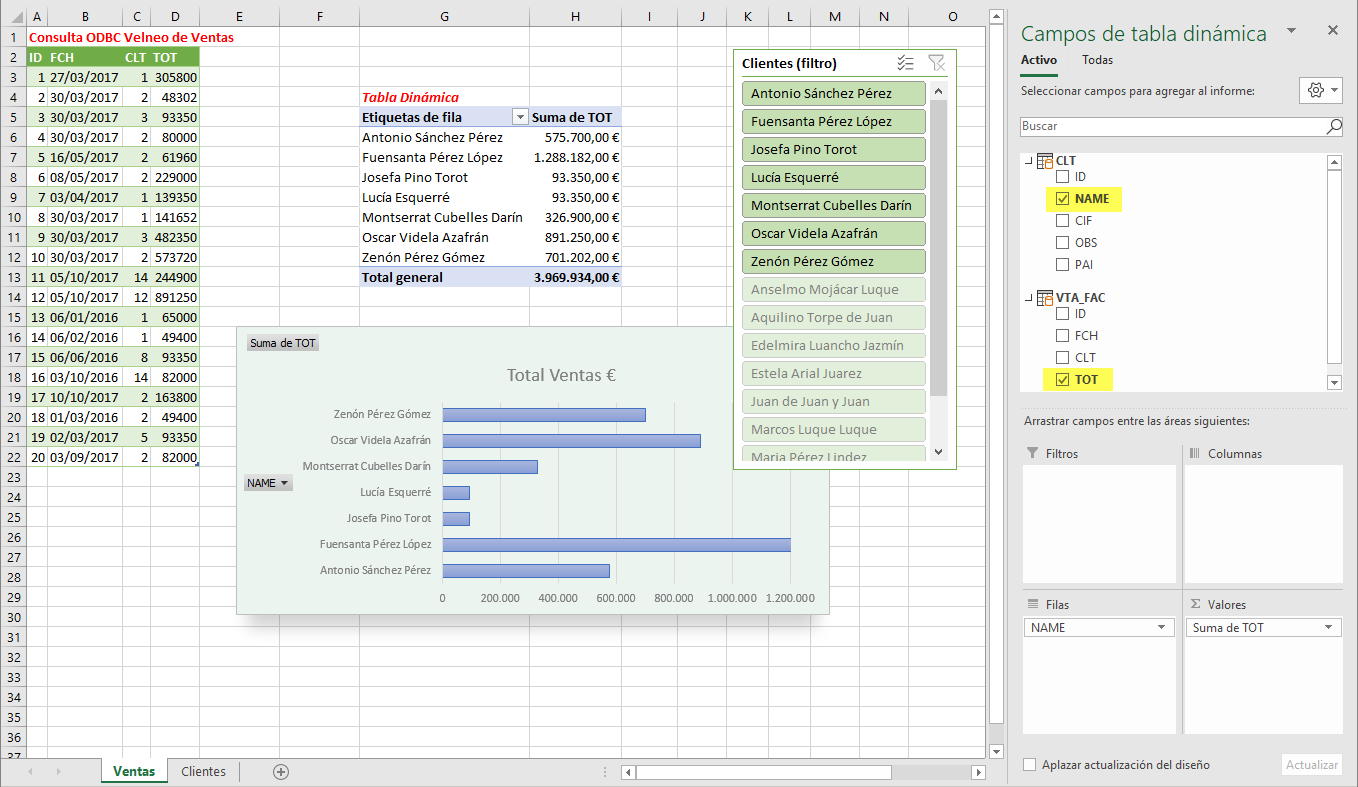Open the NAME field button dropdown on the chart
The image size is (1358, 787).
(x=268, y=483)
